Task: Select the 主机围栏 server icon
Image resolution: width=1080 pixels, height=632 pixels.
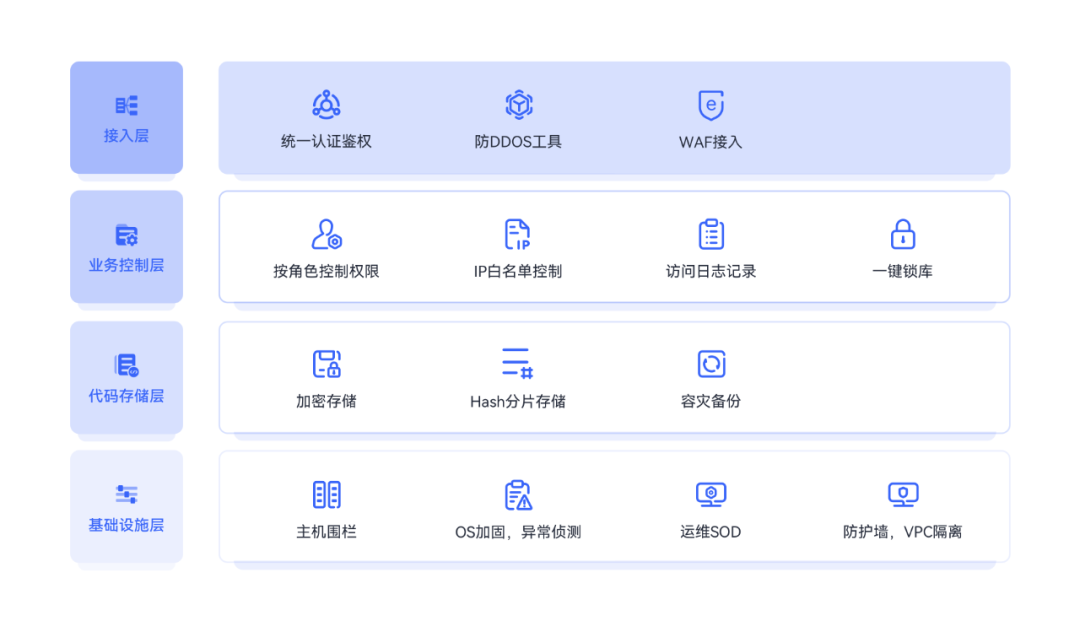Action: click(x=325, y=493)
